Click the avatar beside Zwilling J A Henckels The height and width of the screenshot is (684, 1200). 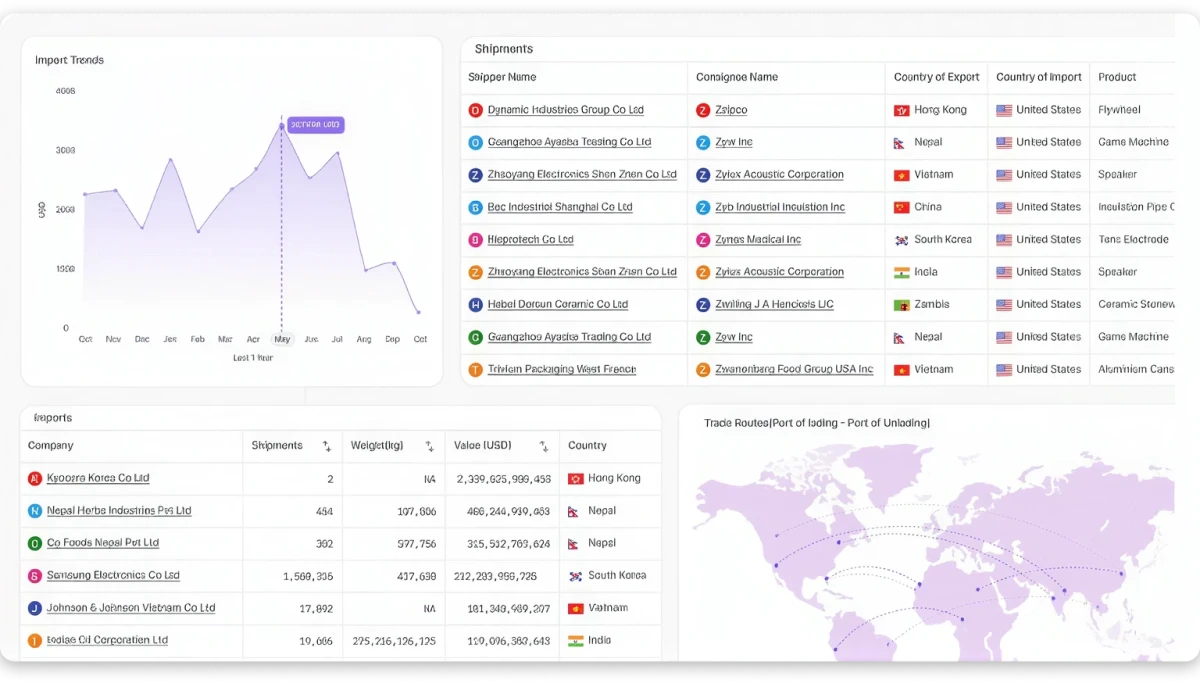(704, 305)
